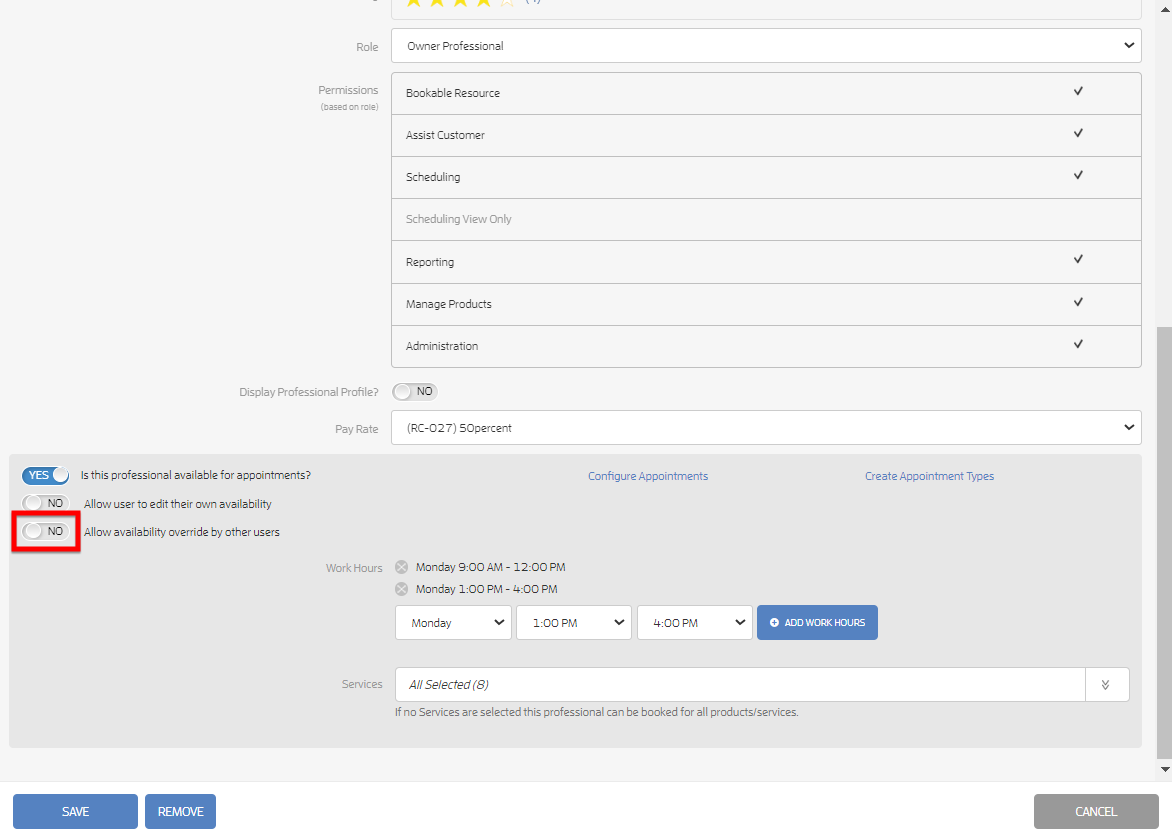The height and width of the screenshot is (840, 1172).
Task: Remove Monday 9:00 AM - 12:00 PM work hours
Action: [x=401, y=567]
